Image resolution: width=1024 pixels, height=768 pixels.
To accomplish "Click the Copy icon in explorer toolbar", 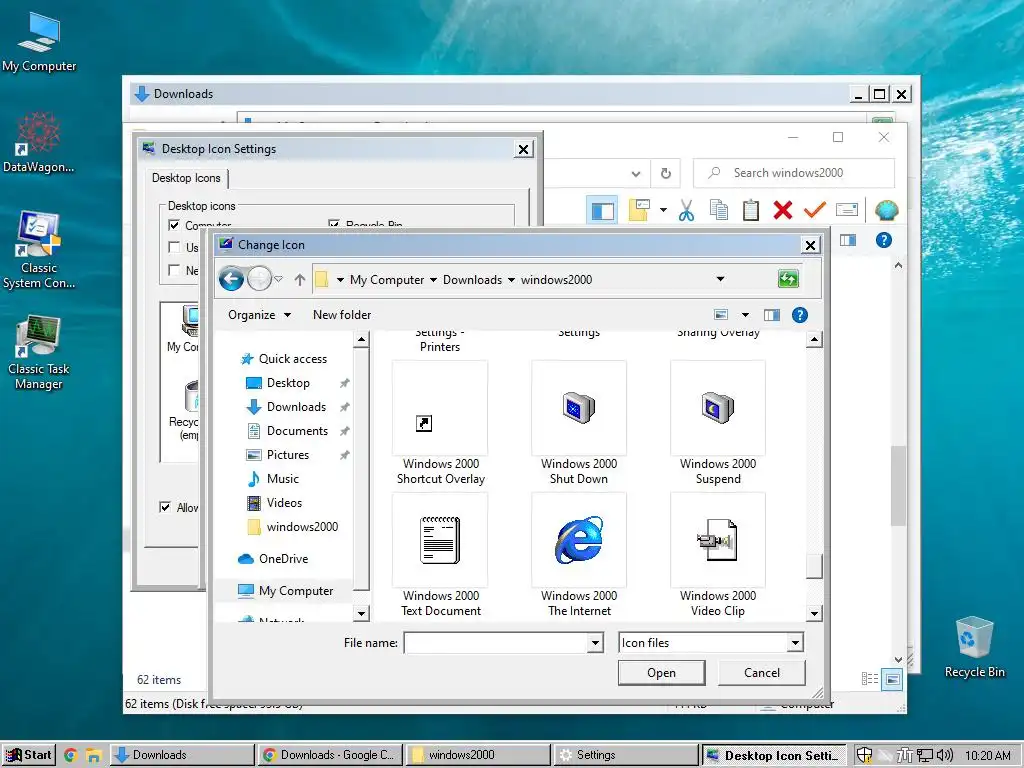I will (x=718, y=210).
